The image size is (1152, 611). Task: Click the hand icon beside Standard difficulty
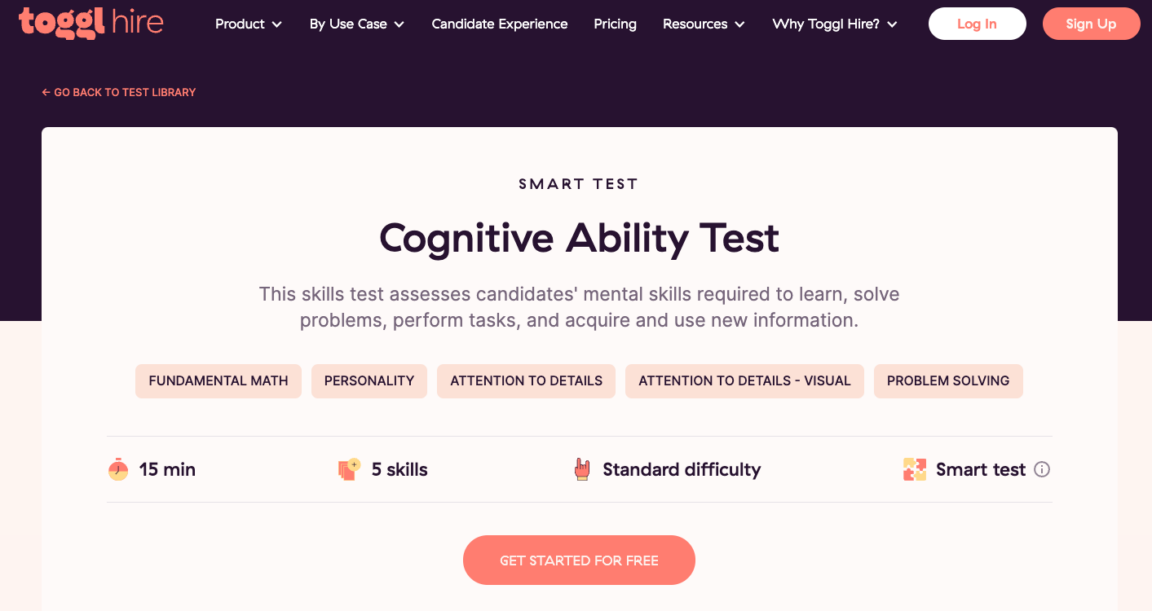click(x=584, y=469)
